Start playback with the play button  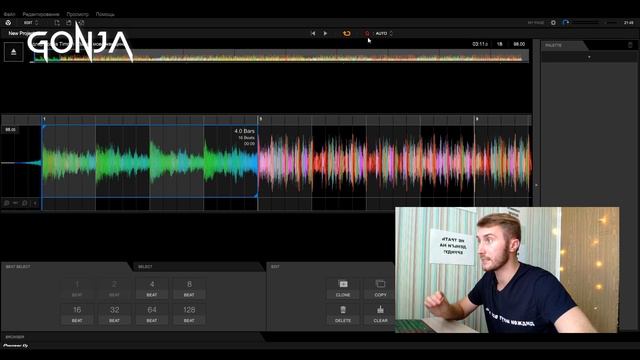(x=325, y=33)
